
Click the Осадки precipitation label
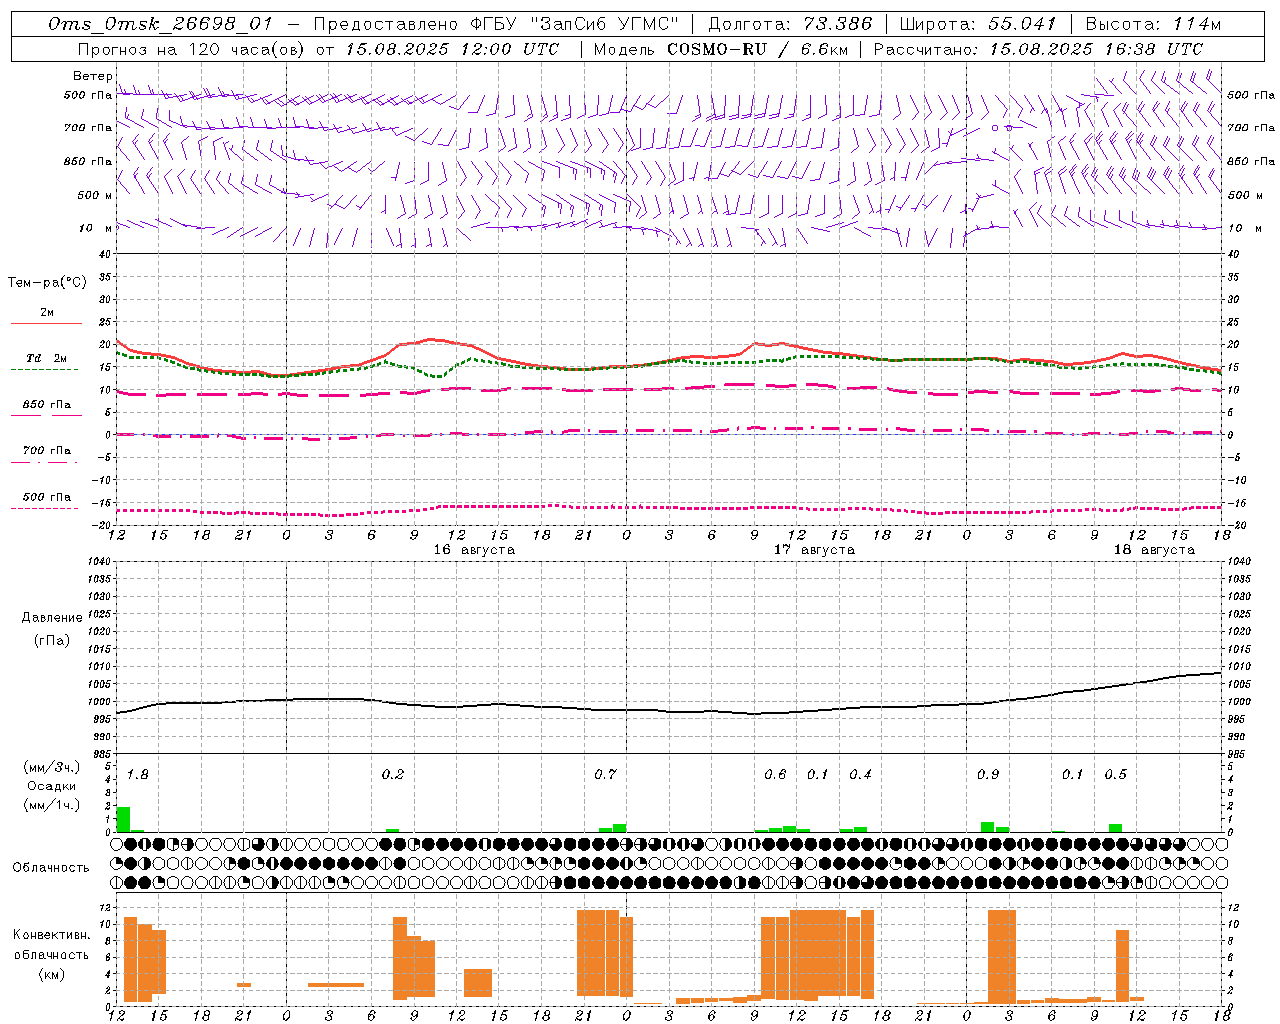tap(52, 786)
